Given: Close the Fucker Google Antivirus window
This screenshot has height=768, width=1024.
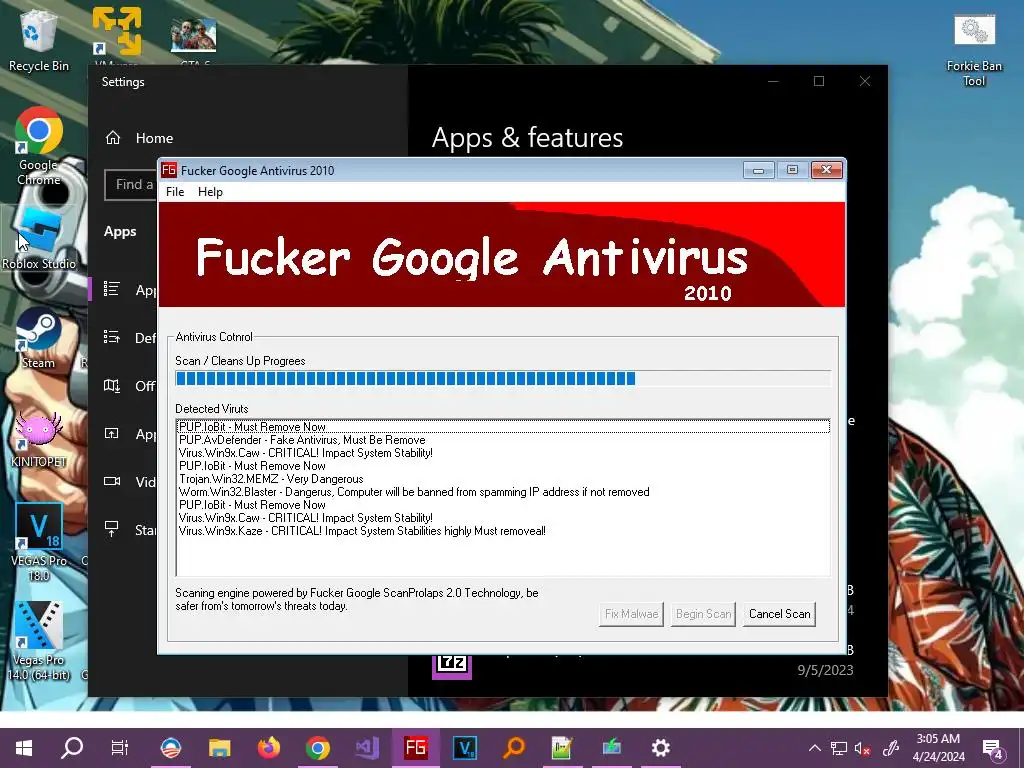Looking at the screenshot, I should tap(826, 170).
